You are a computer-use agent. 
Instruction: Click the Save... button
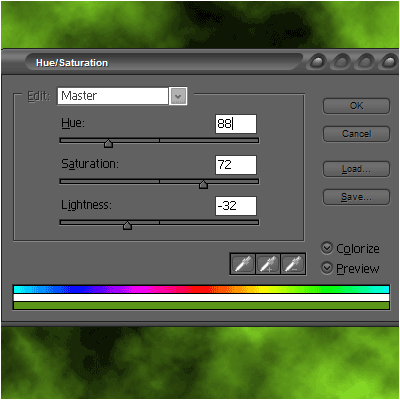click(x=356, y=197)
